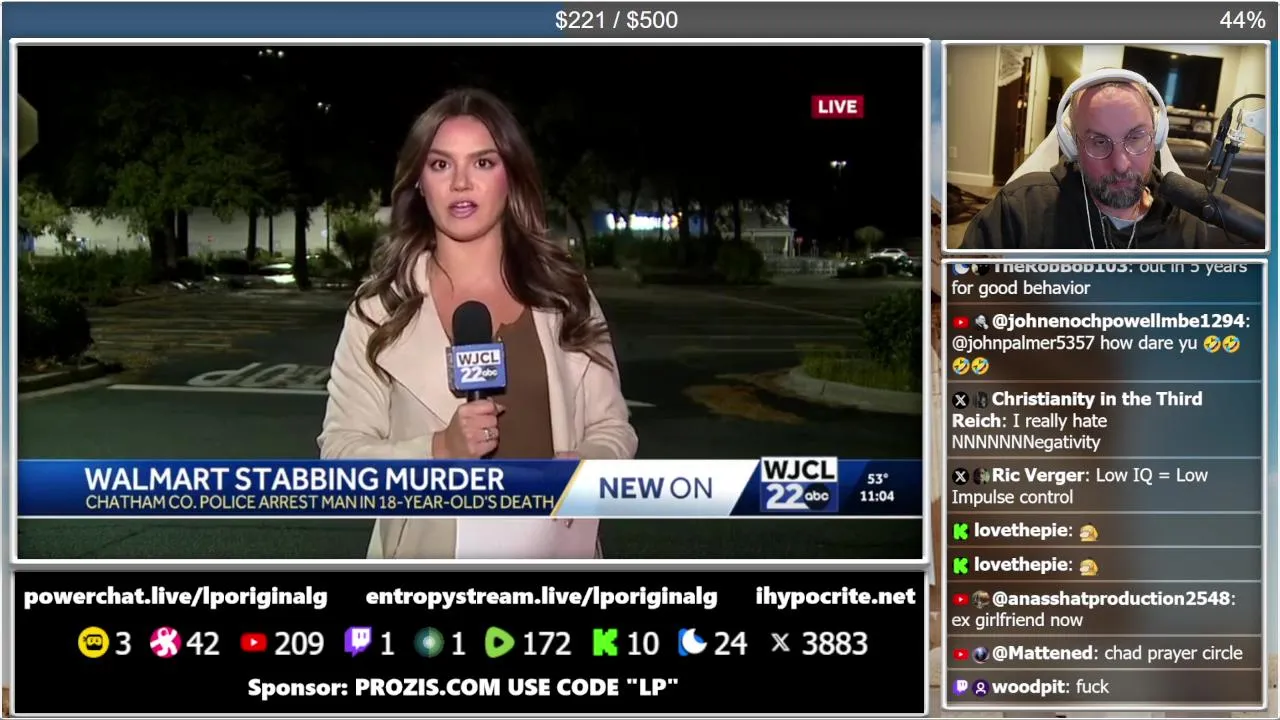Click the emoji in first lovethepie message
Viewport: 1280px width, 720px height.
[x=1088, y=531]
